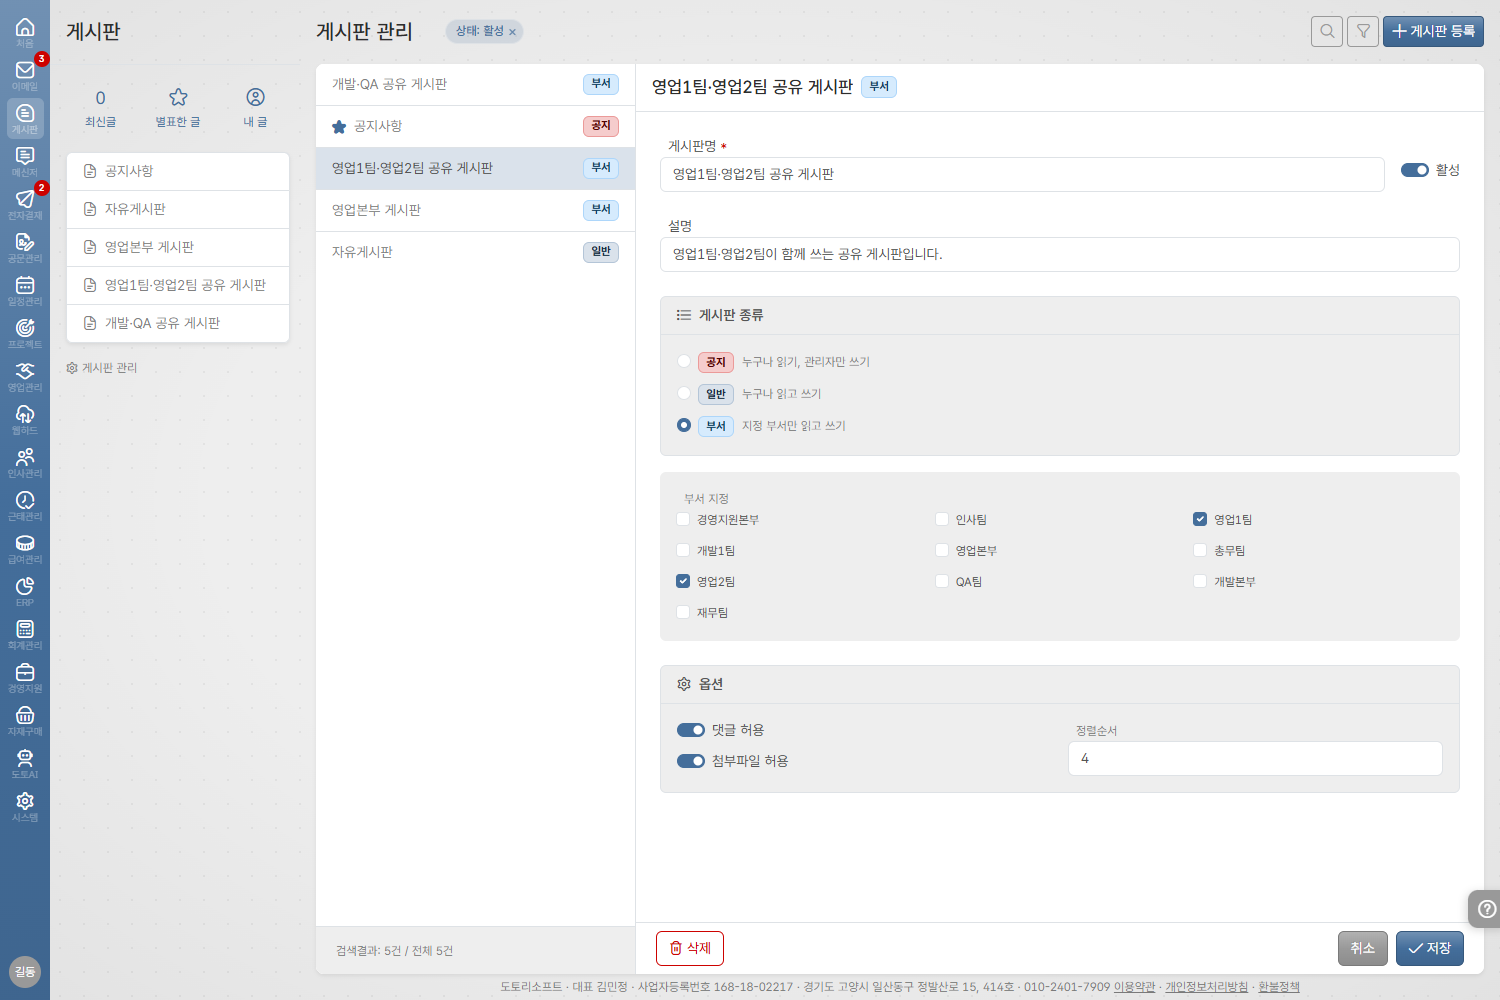
Task: Open the help question mark icon
Action: 1487,909
